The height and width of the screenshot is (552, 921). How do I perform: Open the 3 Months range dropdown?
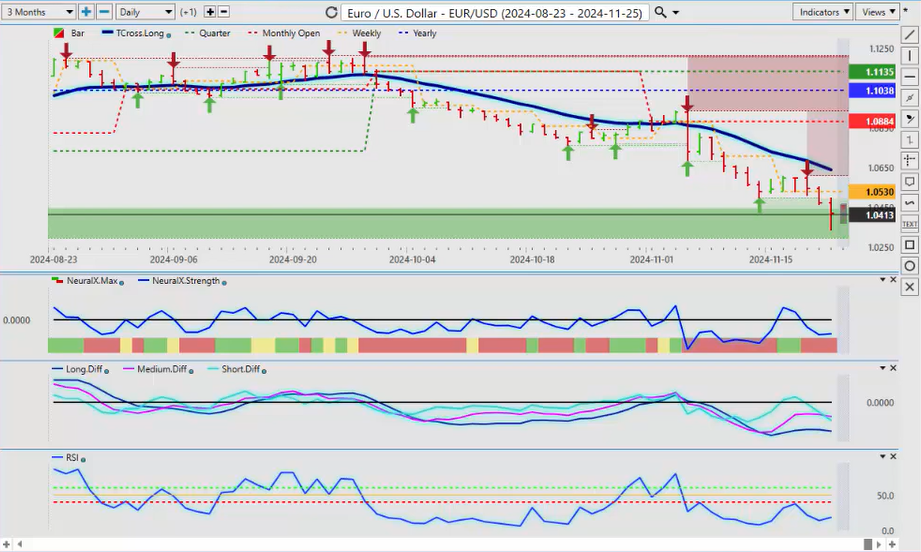click(x=39, y=12)
